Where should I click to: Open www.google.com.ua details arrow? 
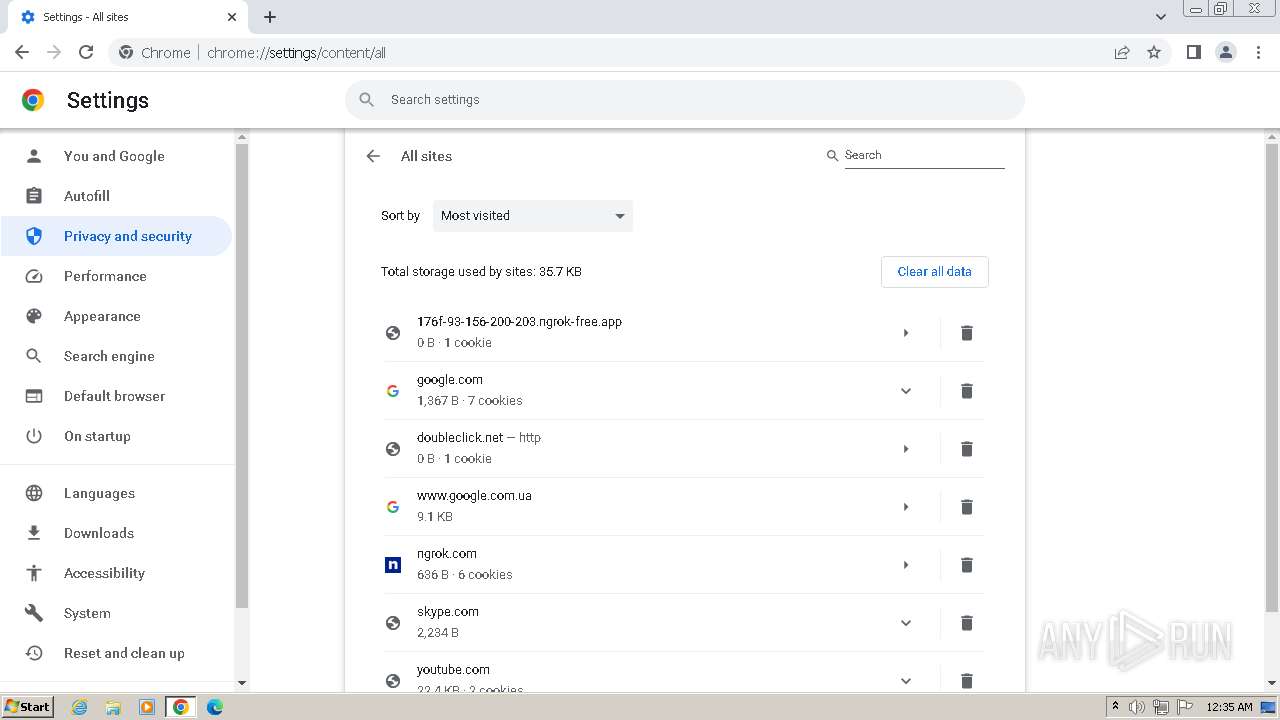(x=906, y=507)
